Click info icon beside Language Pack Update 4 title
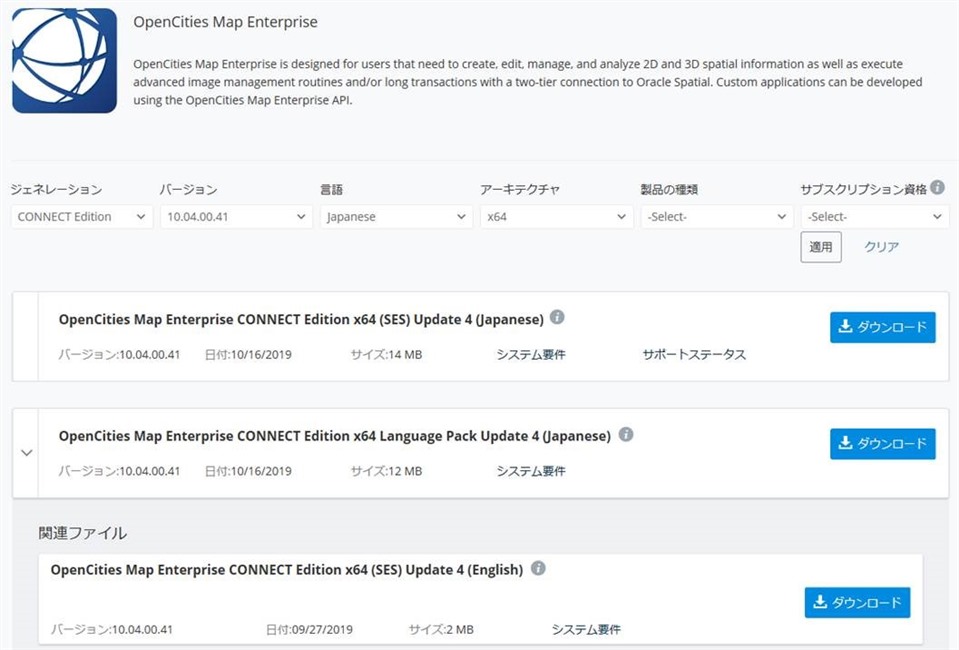 pos(626,435)
